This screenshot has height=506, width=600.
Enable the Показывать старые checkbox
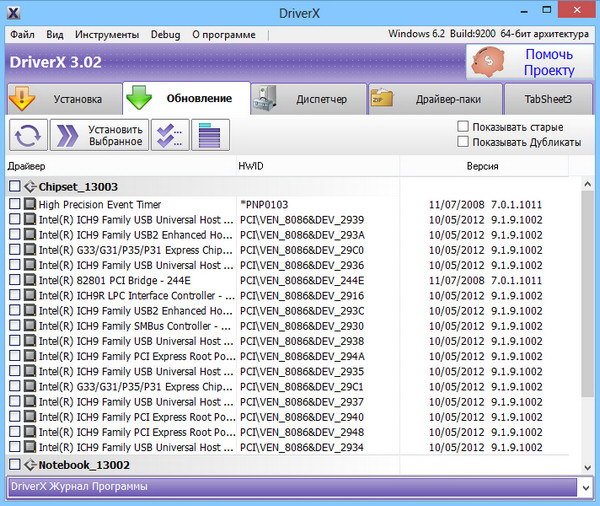click(463, 127)
